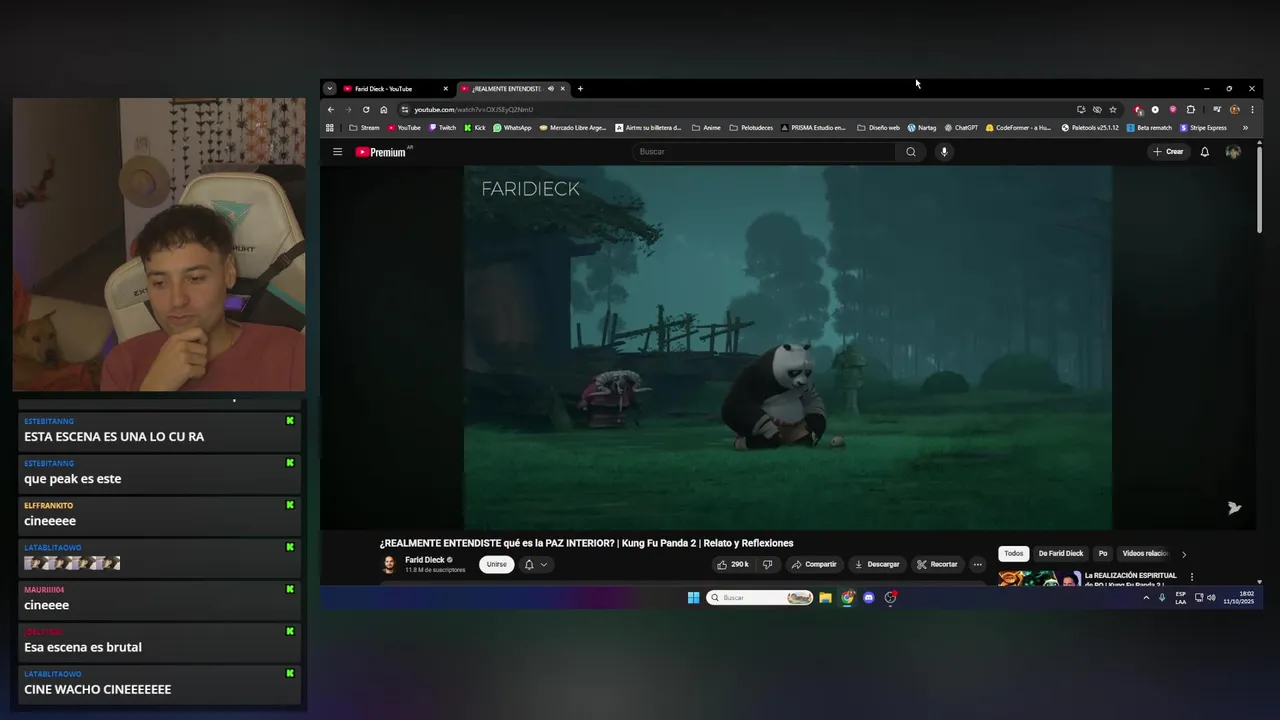Open Discord from the taskbar
This screenshot has height=720, width=1280.
pyautogui.click(x=868, y=598)
